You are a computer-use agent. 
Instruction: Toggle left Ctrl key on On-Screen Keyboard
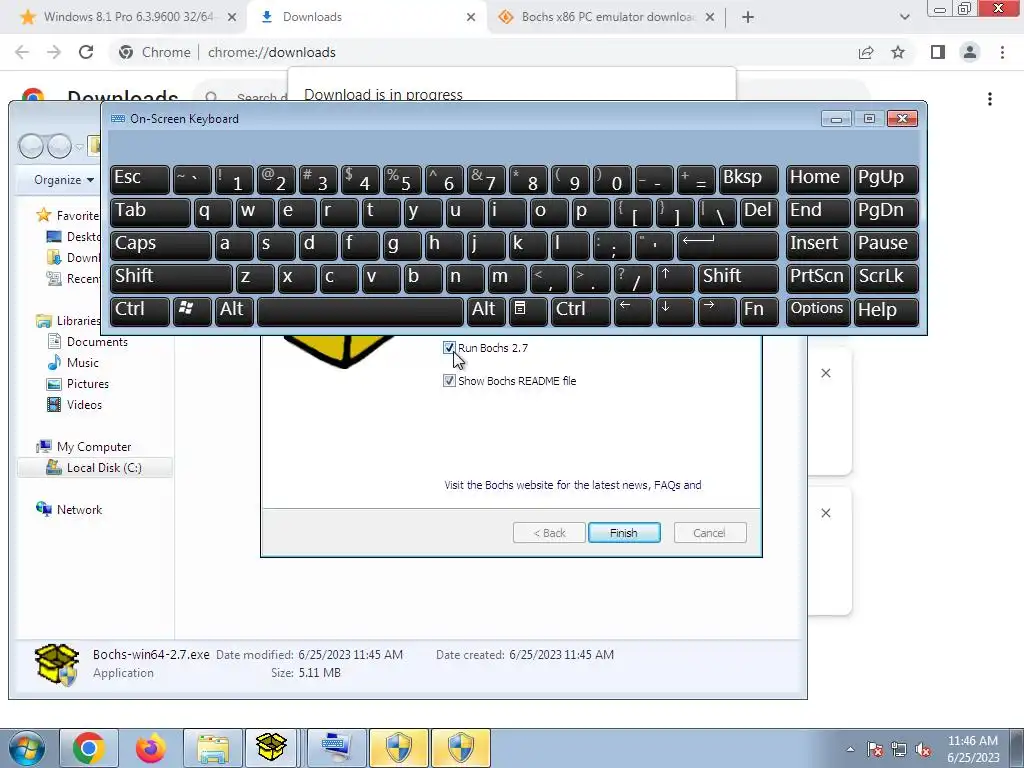coord(140,310)
